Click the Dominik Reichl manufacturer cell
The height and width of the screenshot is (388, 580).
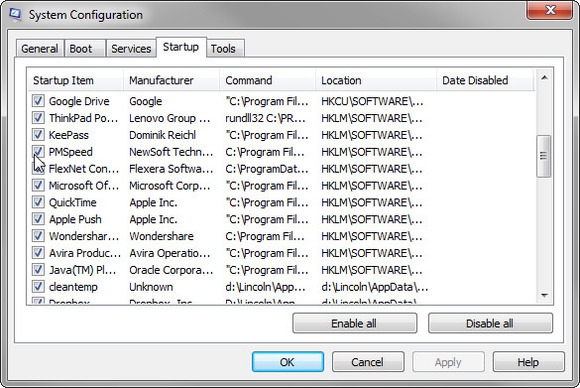(162, 135)
